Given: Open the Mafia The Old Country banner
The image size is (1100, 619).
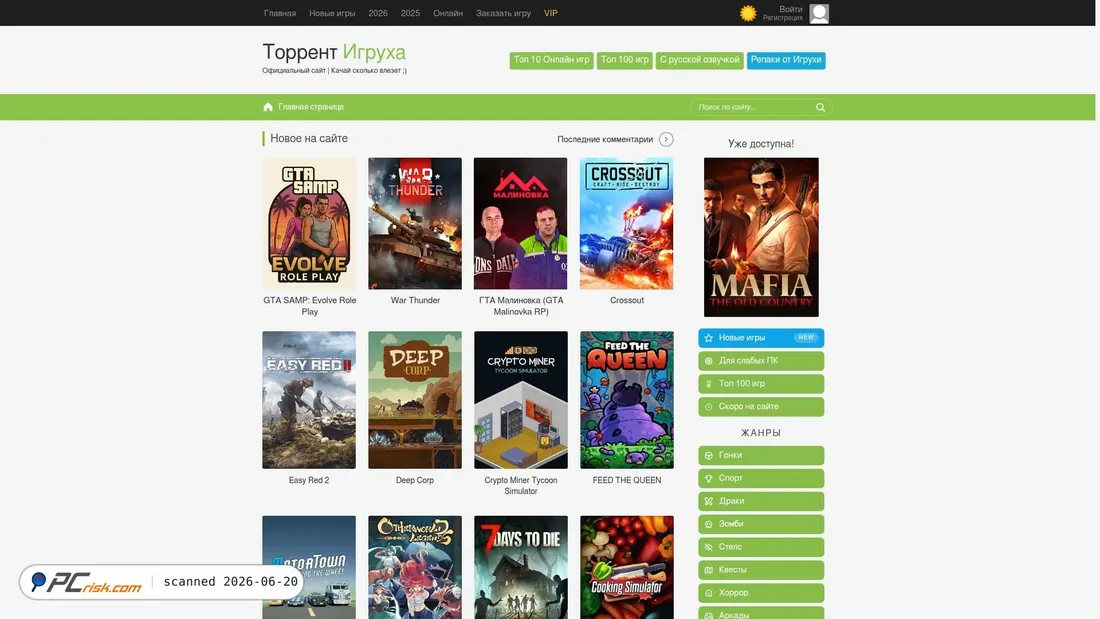Looking at the screenshot, I should click(761, 237).
